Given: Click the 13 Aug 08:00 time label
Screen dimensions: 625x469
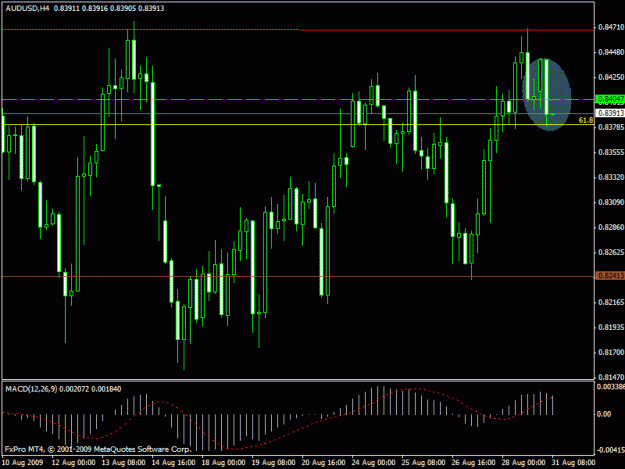Looking at the screenshot, I should click(x=124, y=463).
